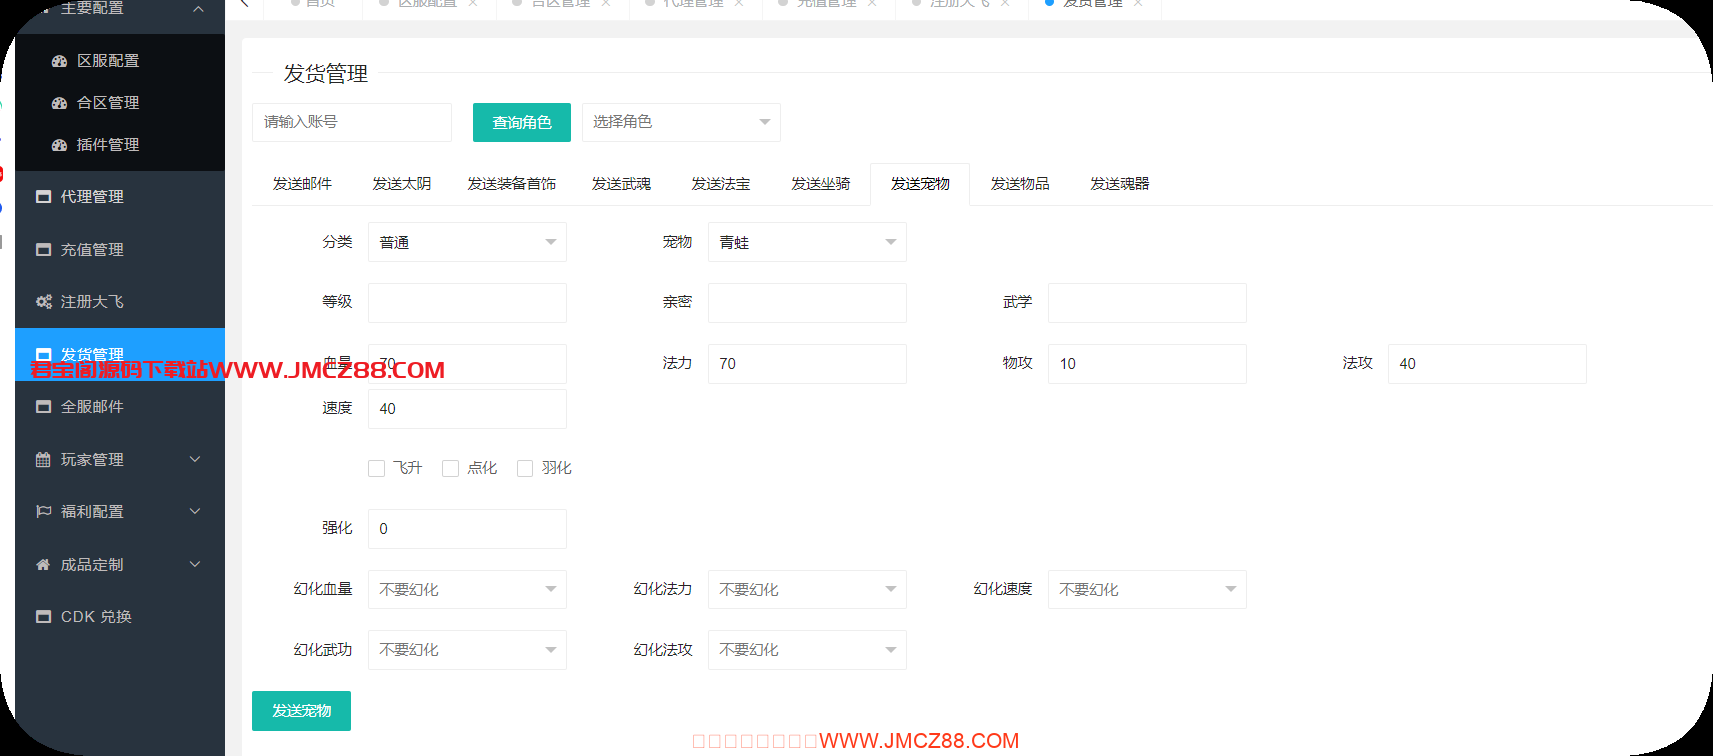Click the 成品定制 home icon
The width and height of the screenshot is (1713, 756).
tap(43, 565)
